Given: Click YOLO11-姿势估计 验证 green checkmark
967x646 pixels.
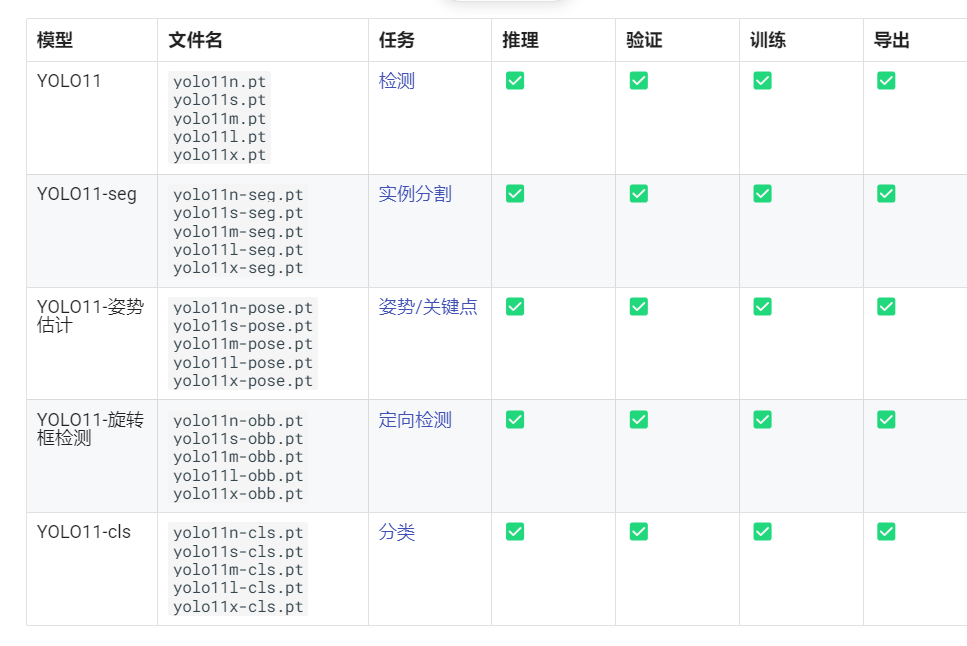Looking at the screenshot, I should point(639,307).
